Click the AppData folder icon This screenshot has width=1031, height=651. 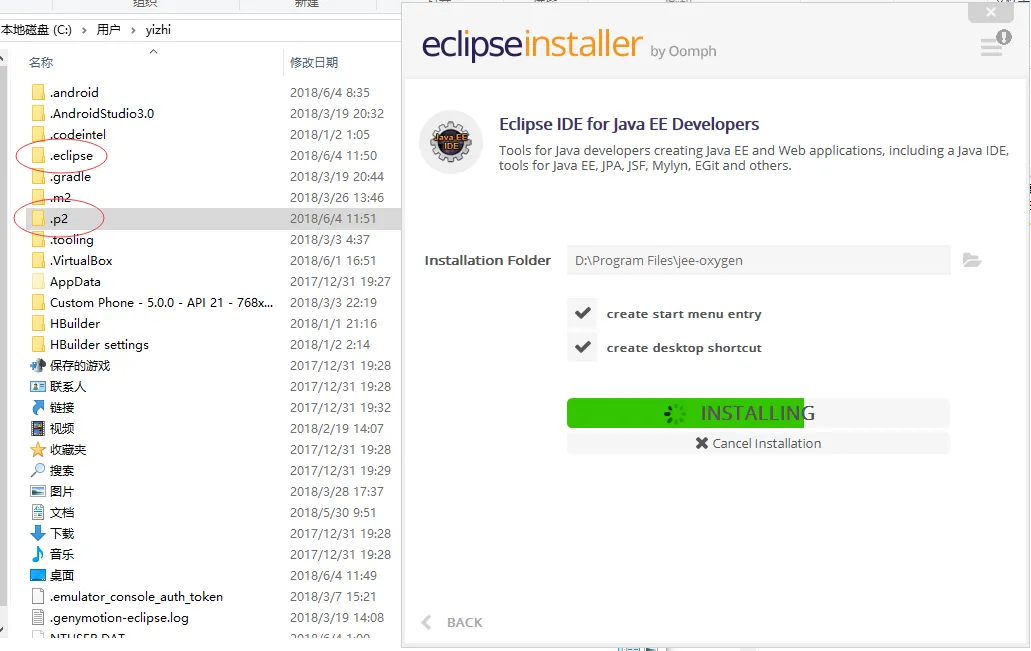click(38, 281)
